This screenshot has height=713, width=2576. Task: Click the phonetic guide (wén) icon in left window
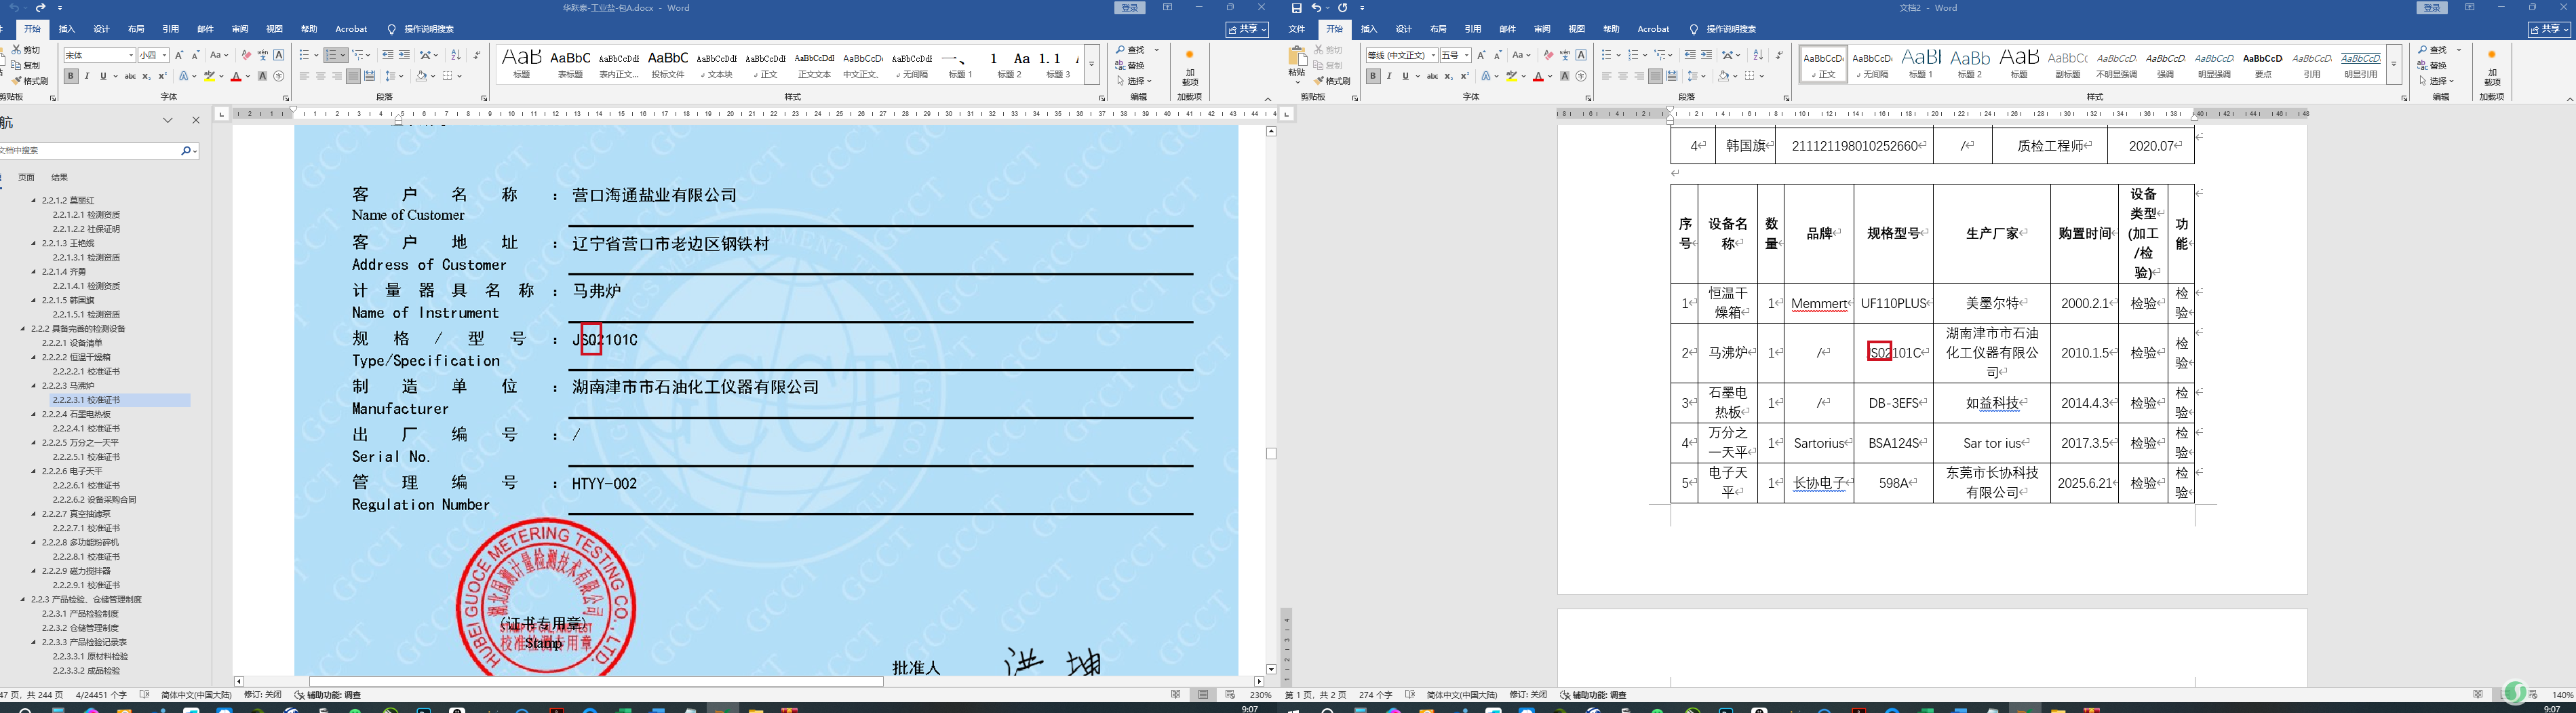[x=263, y=55]
